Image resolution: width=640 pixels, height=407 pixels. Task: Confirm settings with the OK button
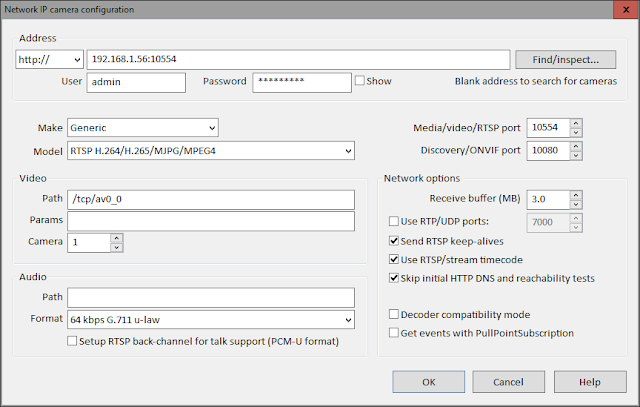tap(428, 381)
